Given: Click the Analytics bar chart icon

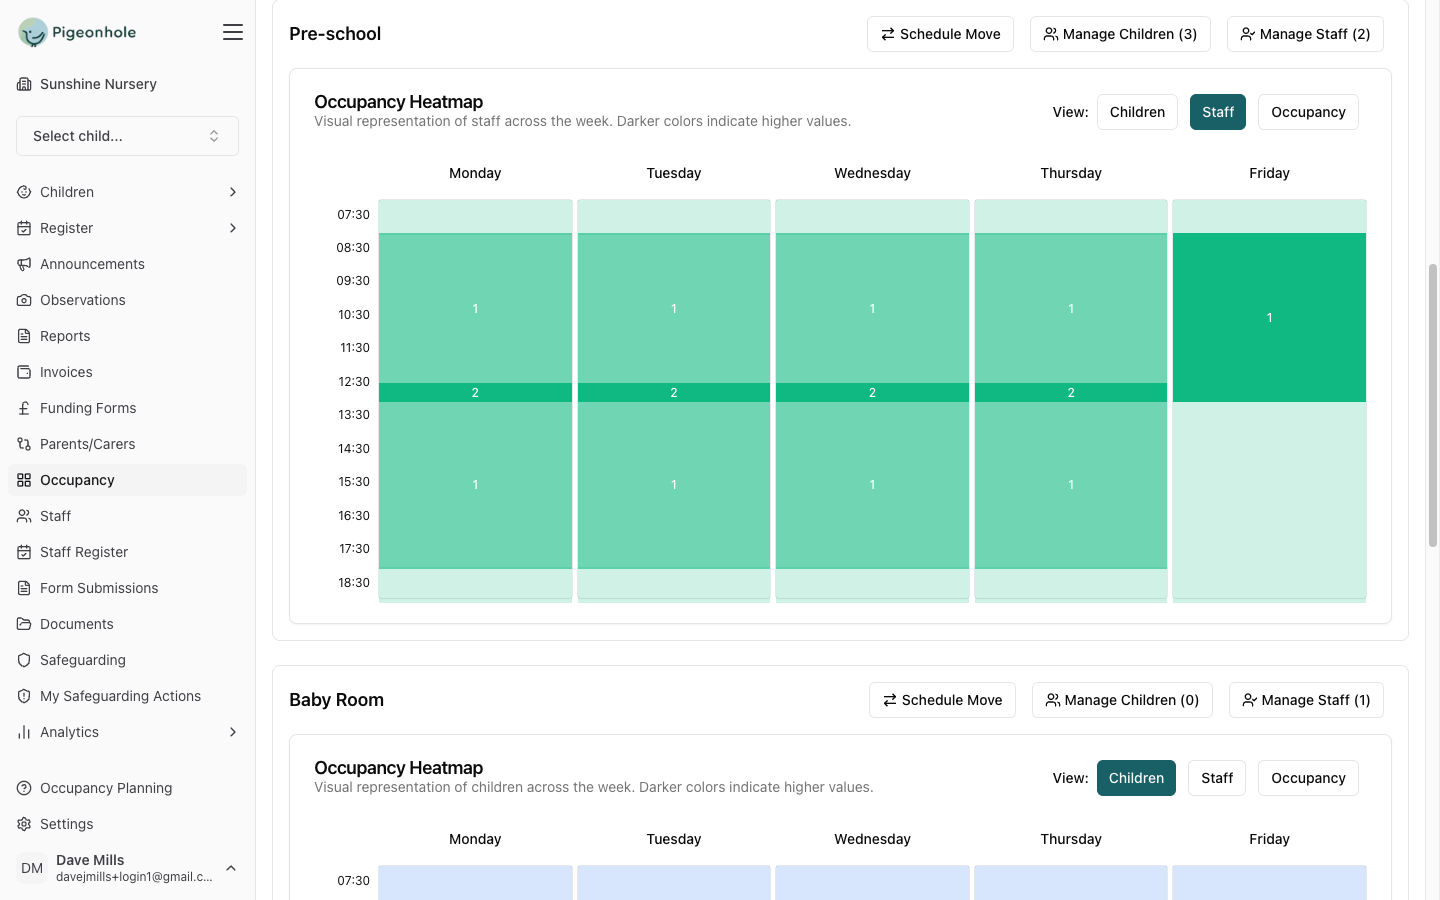Looking at the screenshot, I should [x=24, y=732].
